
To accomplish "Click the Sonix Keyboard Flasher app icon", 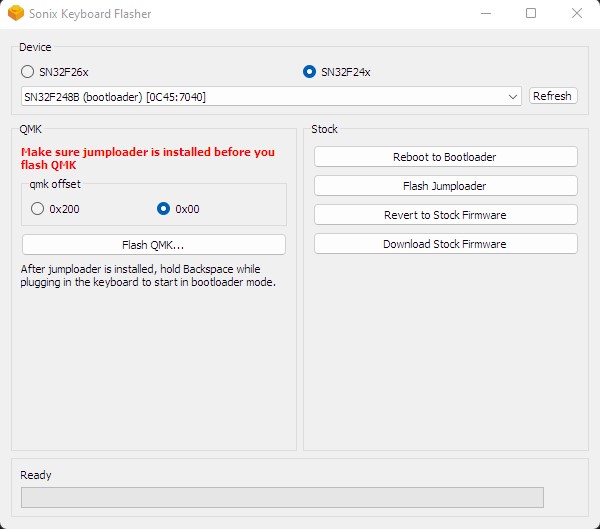I will tap(16, 13).
